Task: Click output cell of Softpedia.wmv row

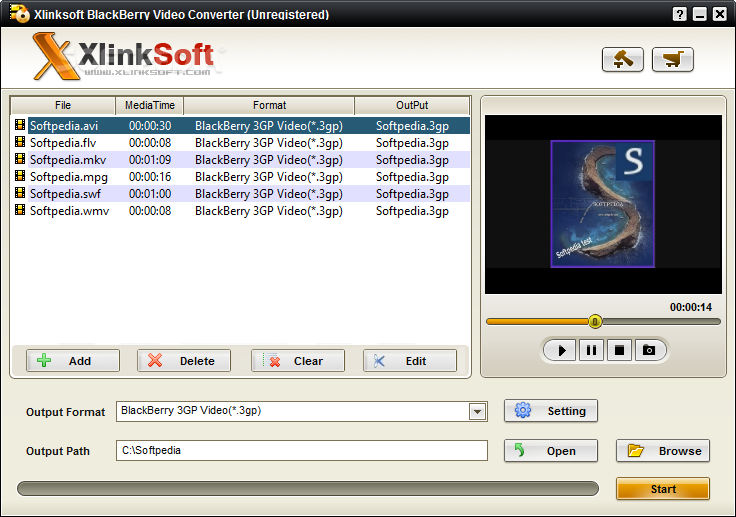Action: point(412,211)
